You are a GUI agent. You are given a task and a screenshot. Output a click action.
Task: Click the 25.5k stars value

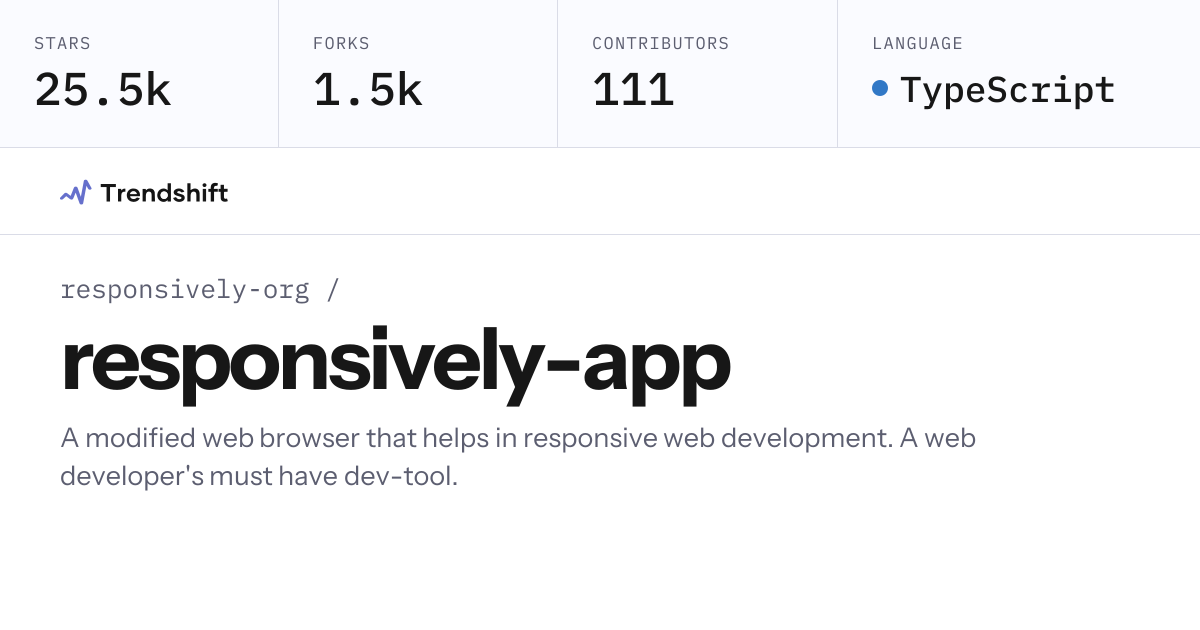[103, 90]
